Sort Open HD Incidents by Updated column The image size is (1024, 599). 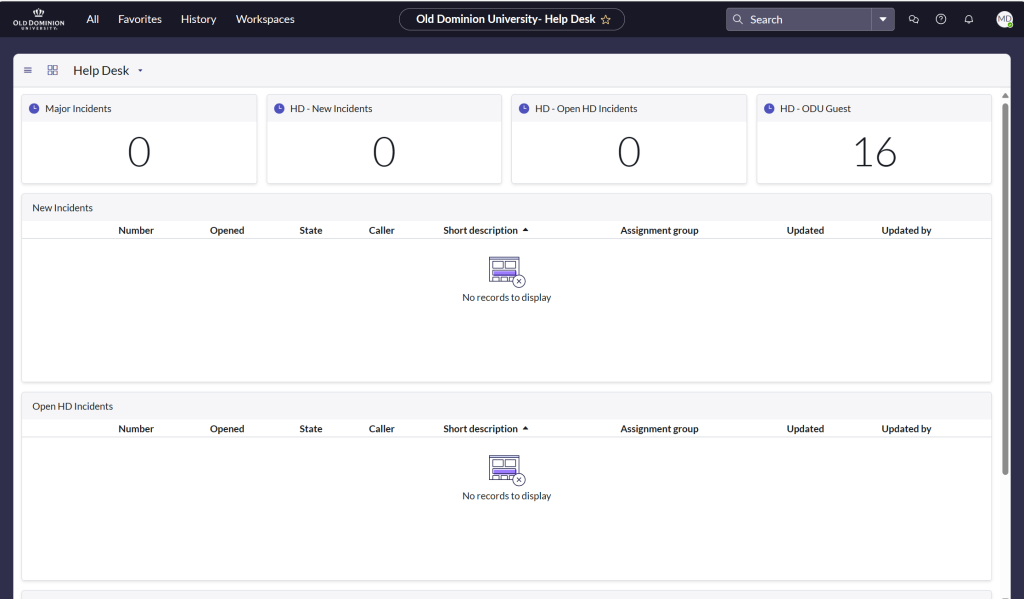[x=805, y=429]
